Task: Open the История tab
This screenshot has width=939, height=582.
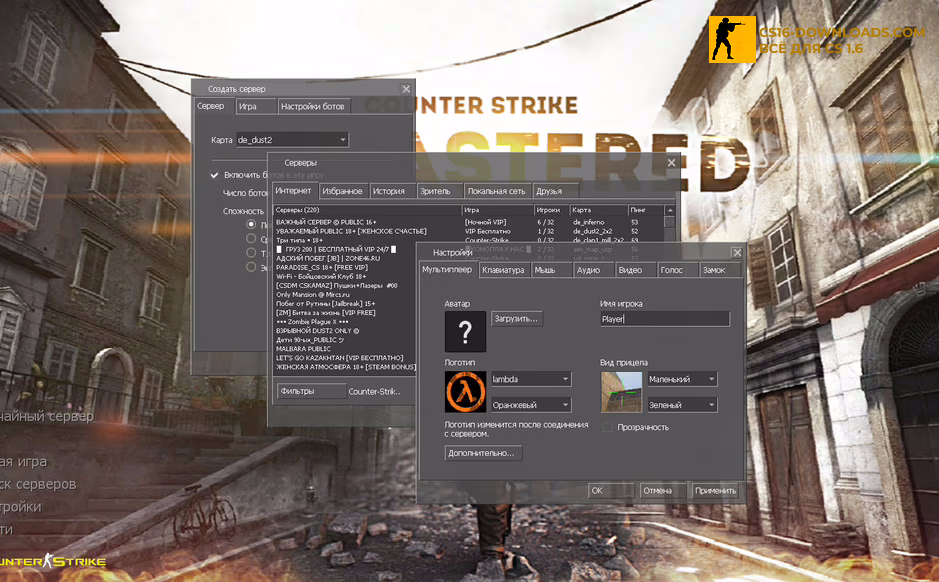Action: tap(391, 191)
